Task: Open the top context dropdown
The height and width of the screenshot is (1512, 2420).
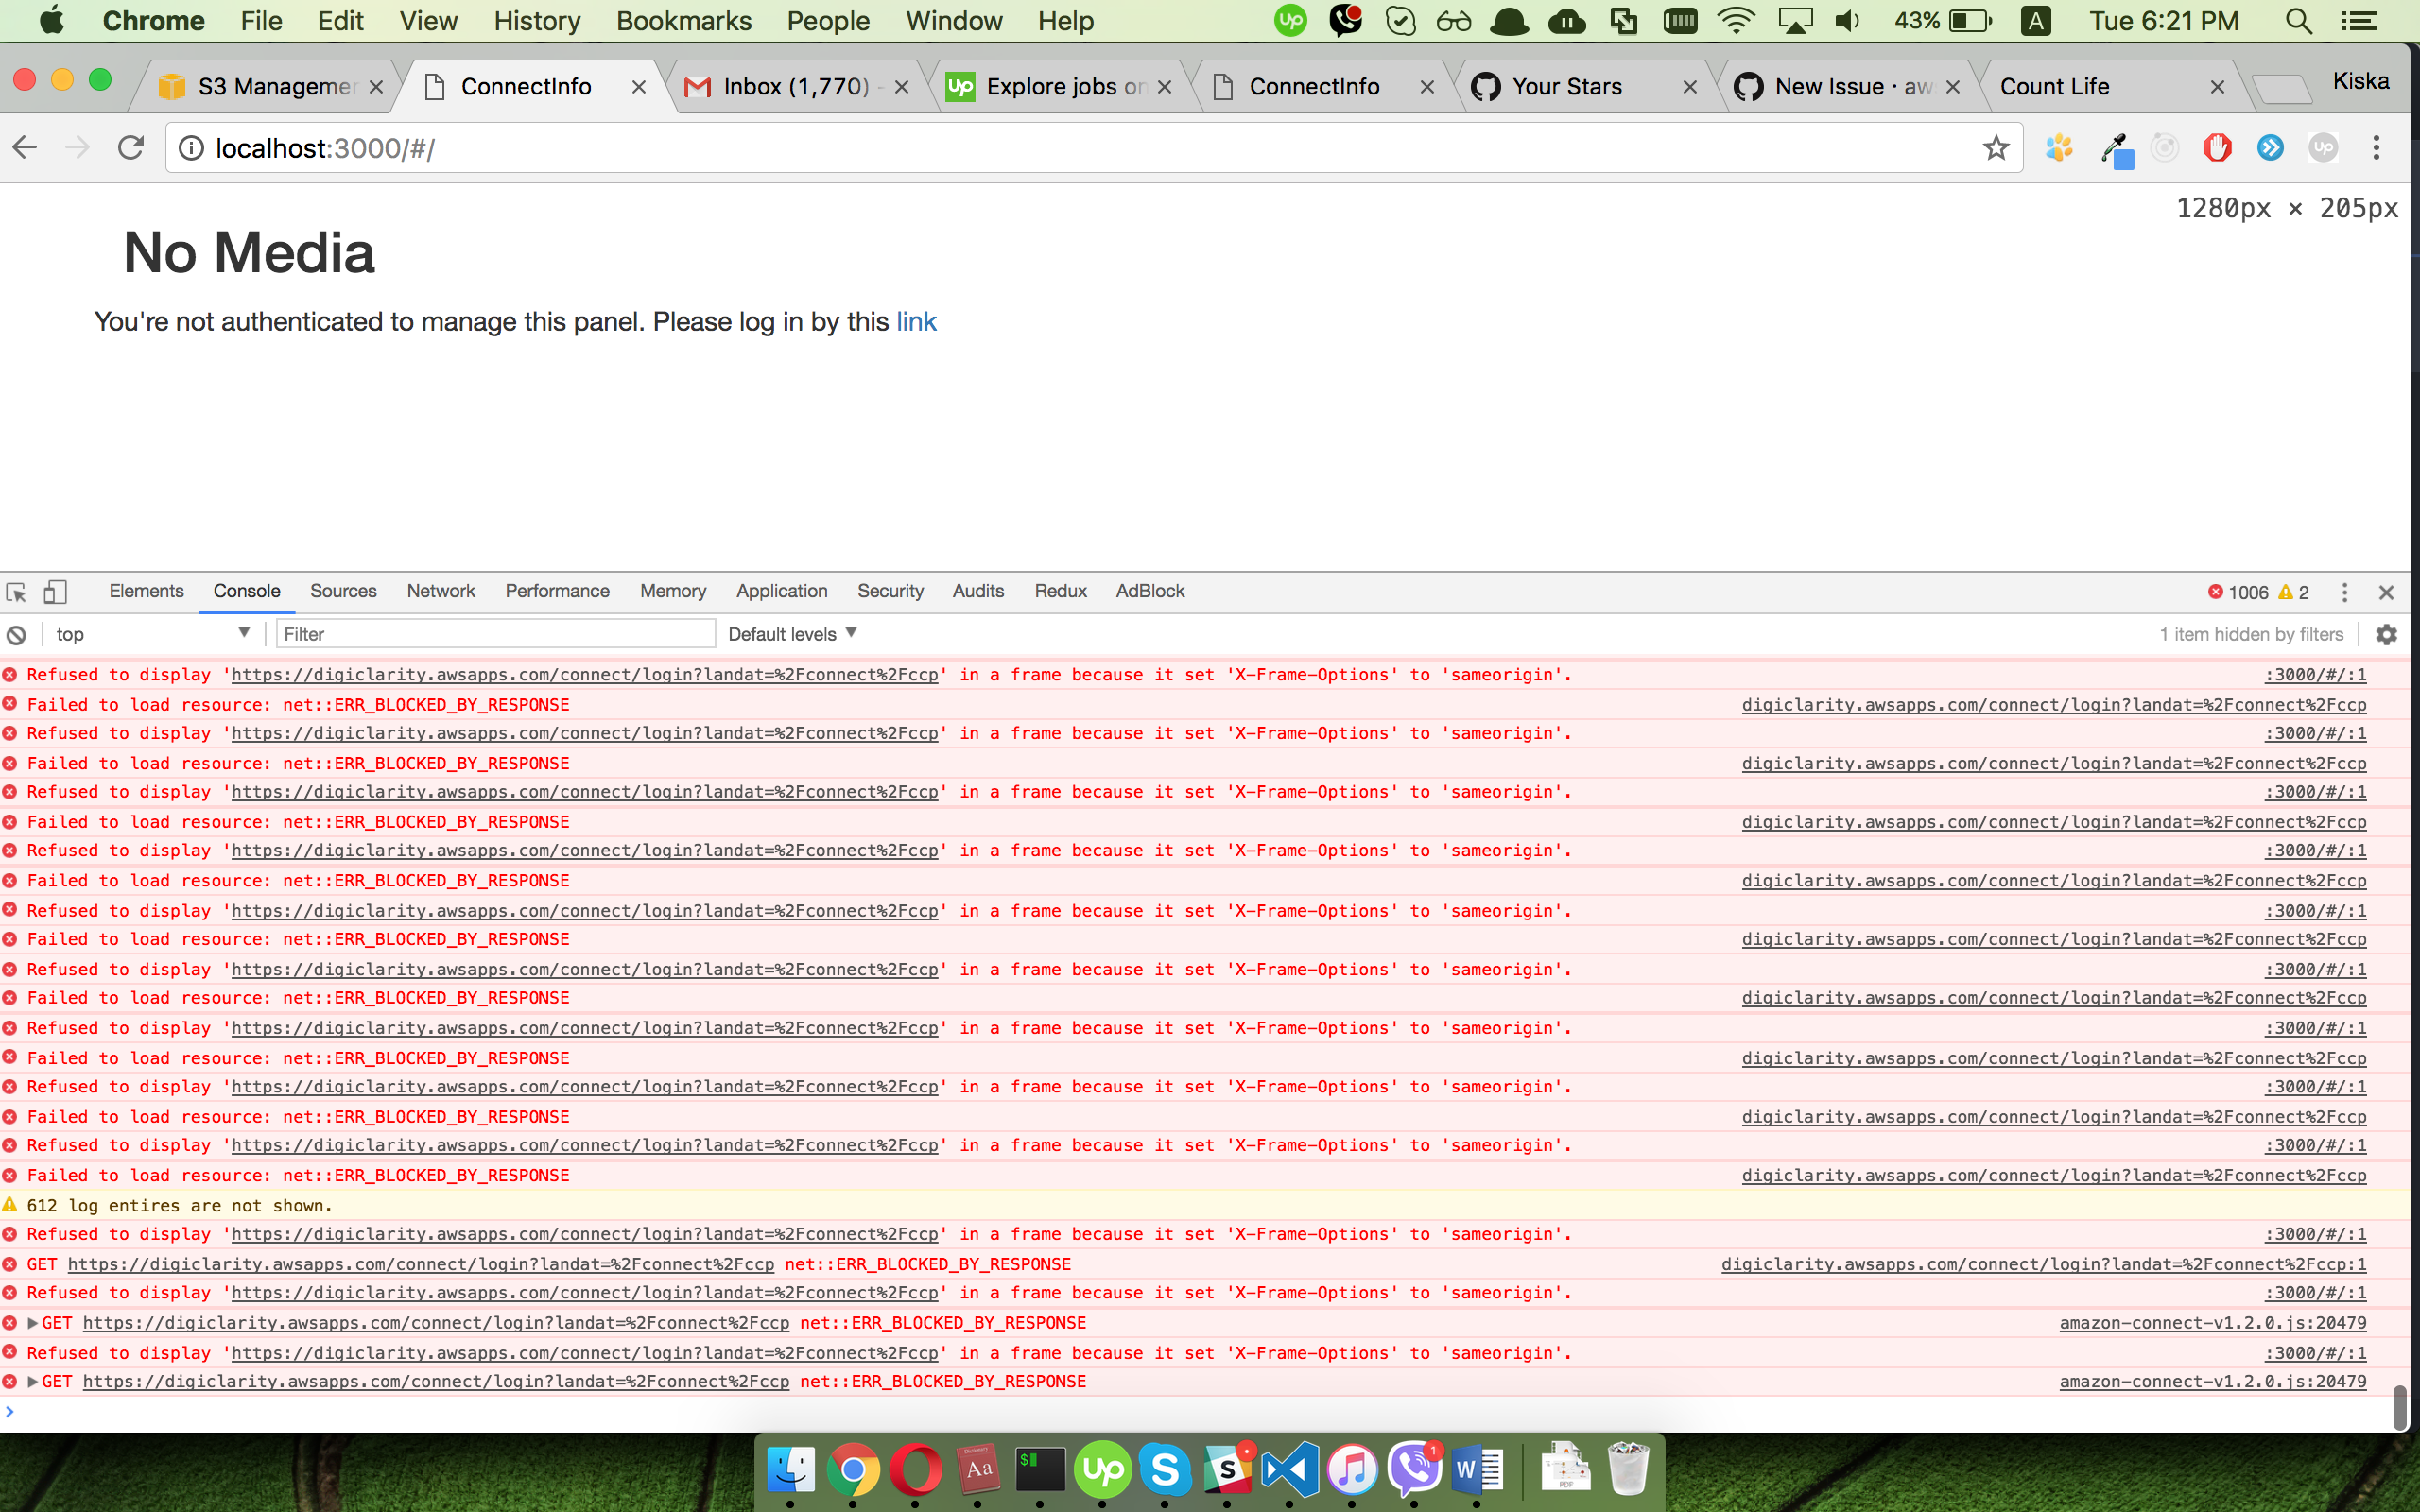Action: [152, 634]
